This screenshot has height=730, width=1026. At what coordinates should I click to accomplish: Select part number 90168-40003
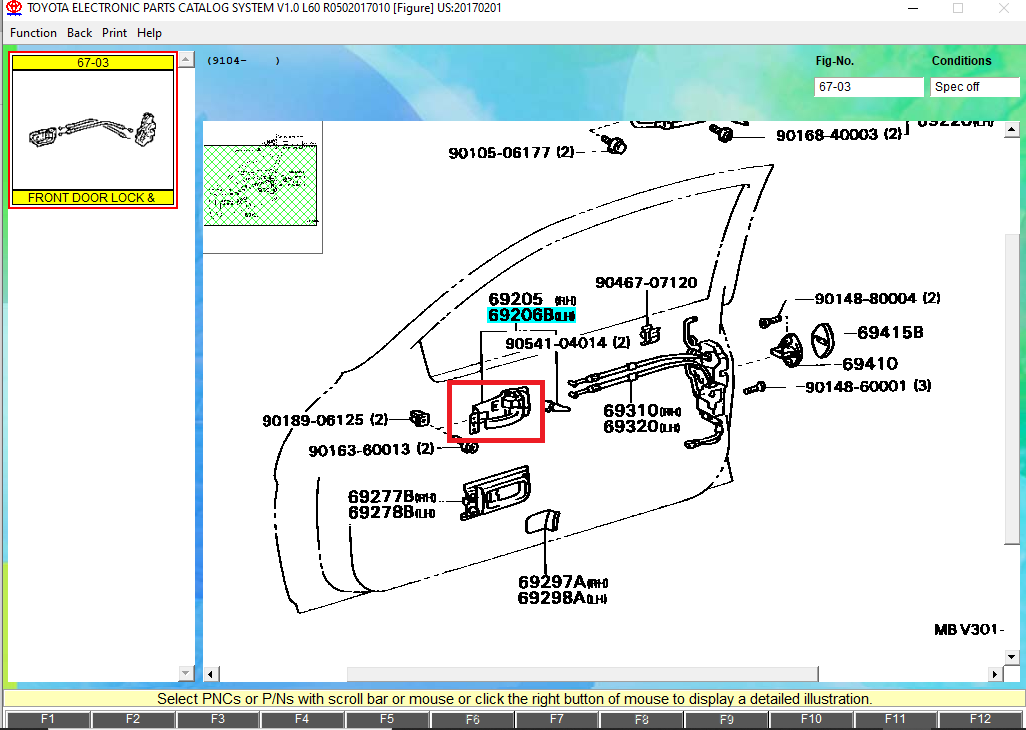(839, 135)
